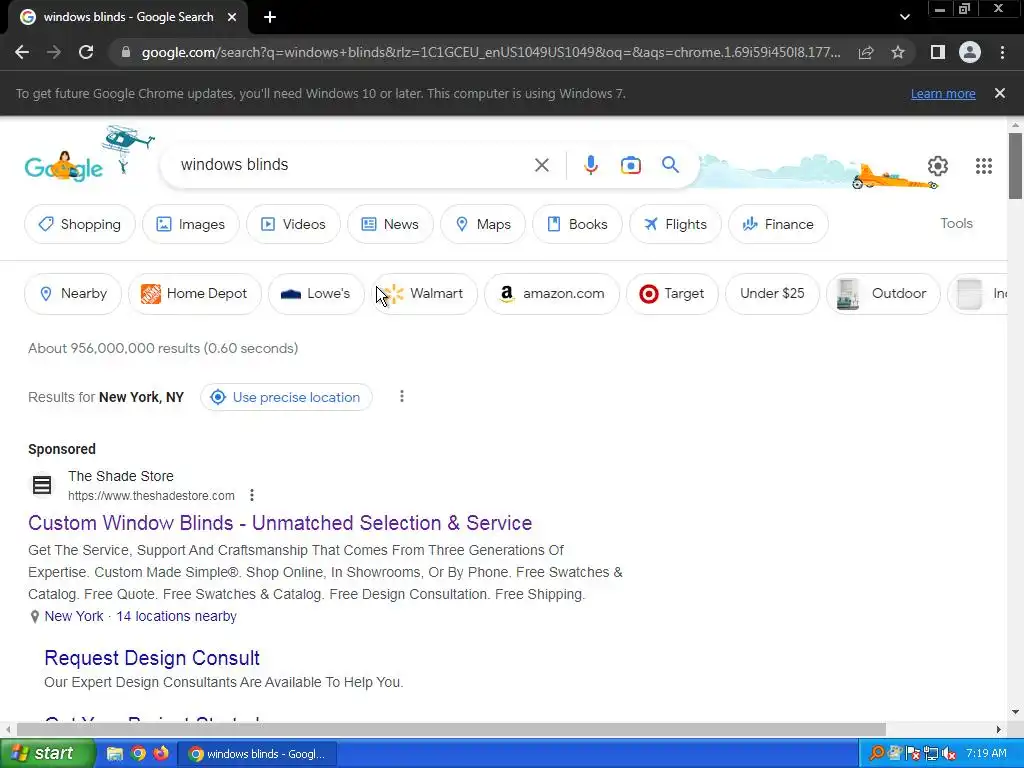Click the search tray icon in taskbar

click(x=876, y=754)
